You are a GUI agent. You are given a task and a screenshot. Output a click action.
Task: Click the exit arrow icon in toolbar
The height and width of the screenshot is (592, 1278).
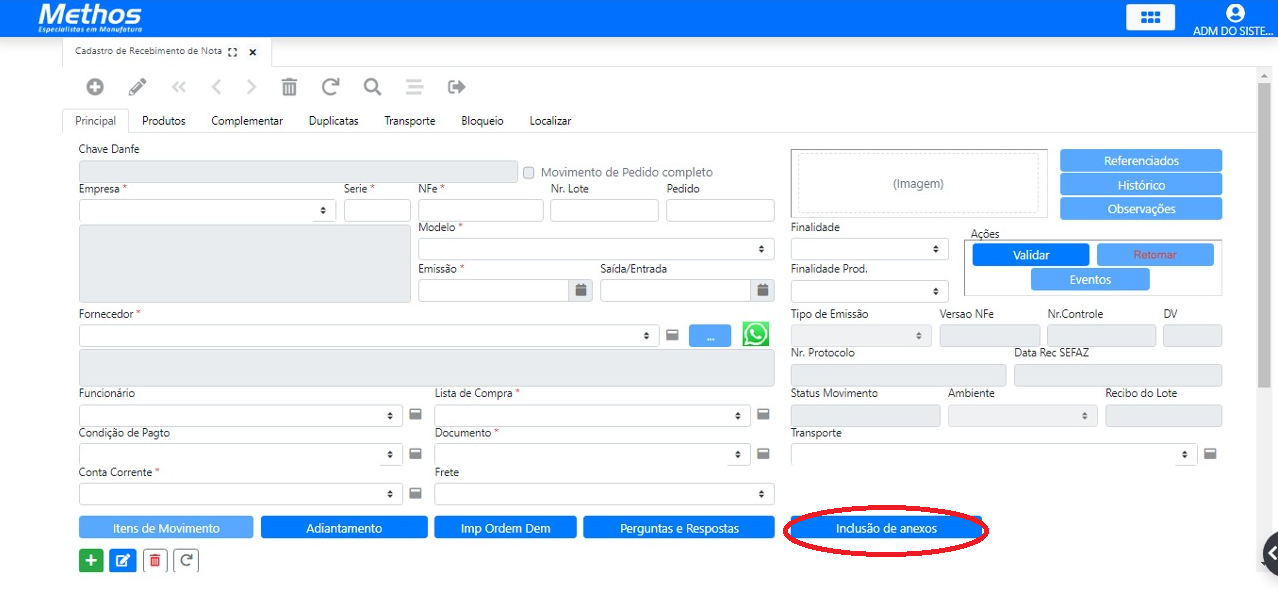pyautogui.click(x=457, y=87)
